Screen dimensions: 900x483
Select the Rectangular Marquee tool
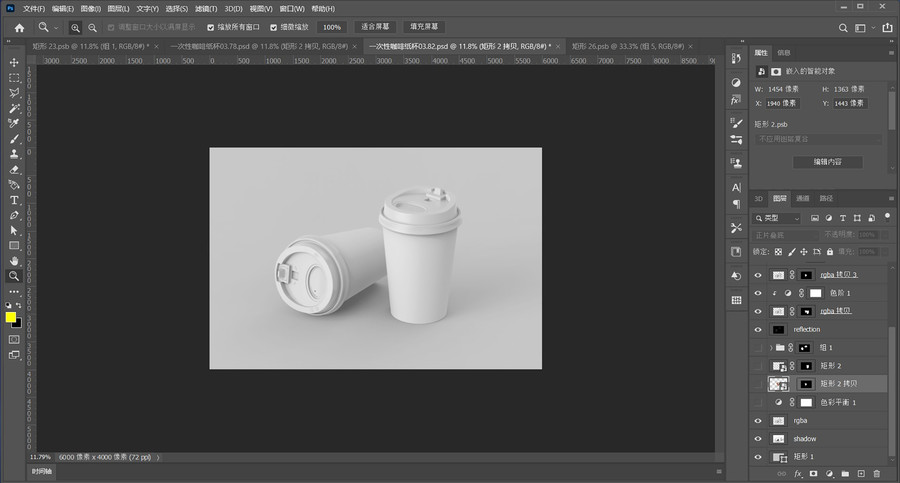pyautogui.click(x=14, y=78)
